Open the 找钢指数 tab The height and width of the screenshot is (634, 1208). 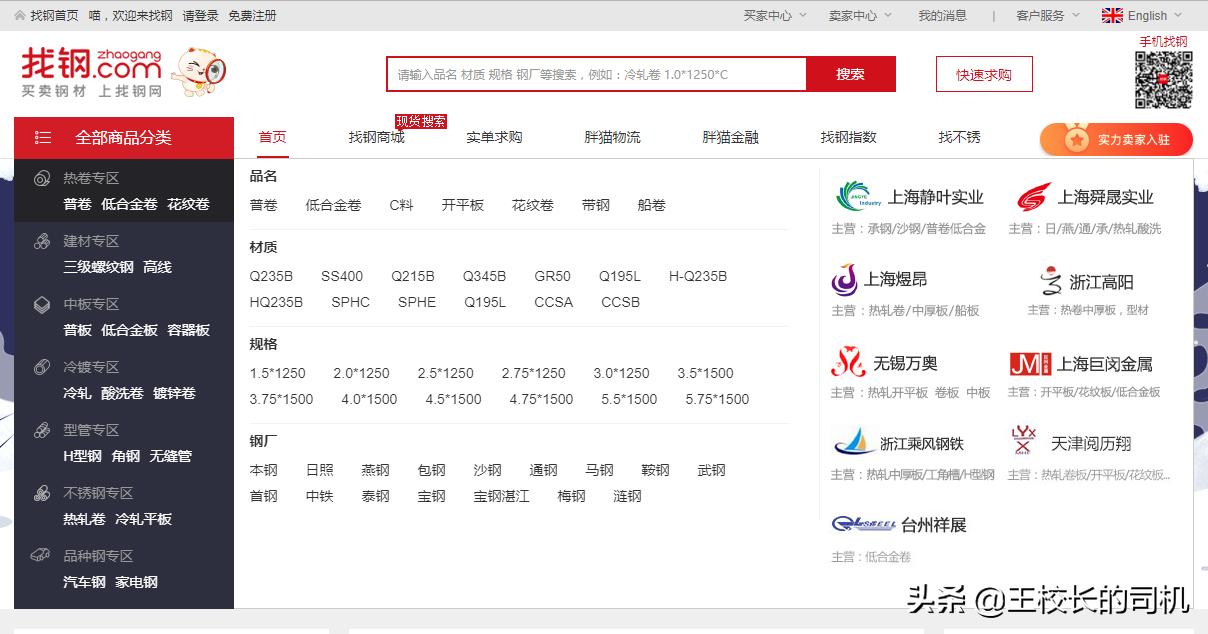(848, 137)
